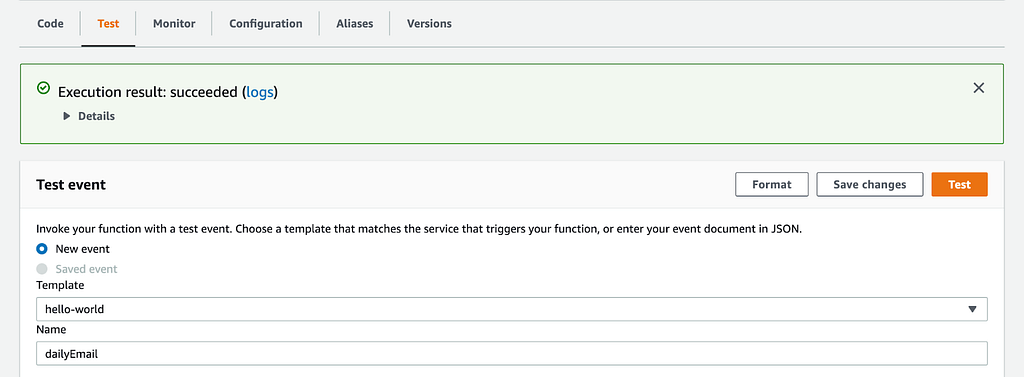Click the Name field label
Screen dimensions: 1024x377
click(x=51, y=329)
